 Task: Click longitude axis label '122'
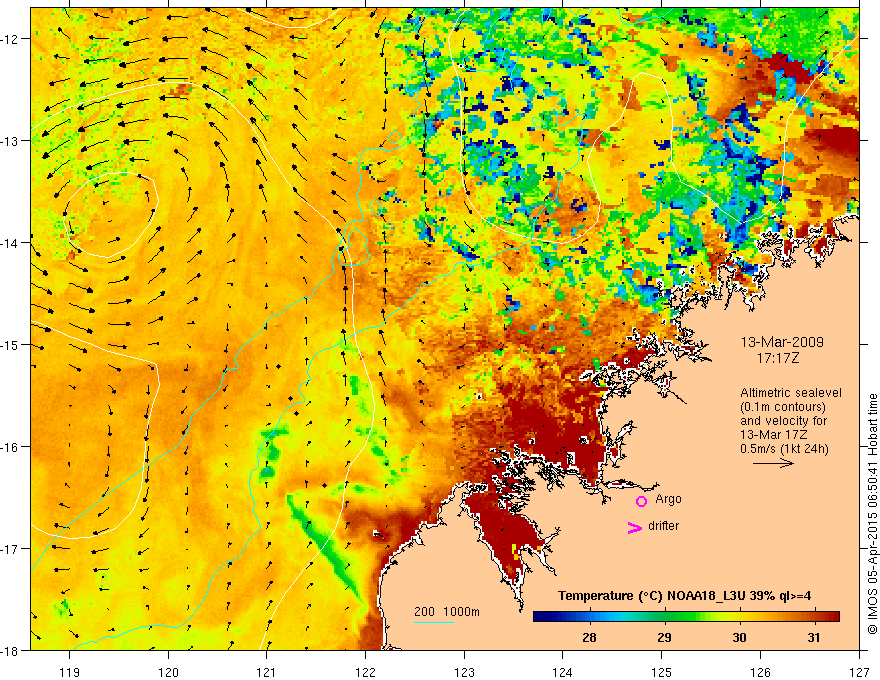(x=365, y=672)
